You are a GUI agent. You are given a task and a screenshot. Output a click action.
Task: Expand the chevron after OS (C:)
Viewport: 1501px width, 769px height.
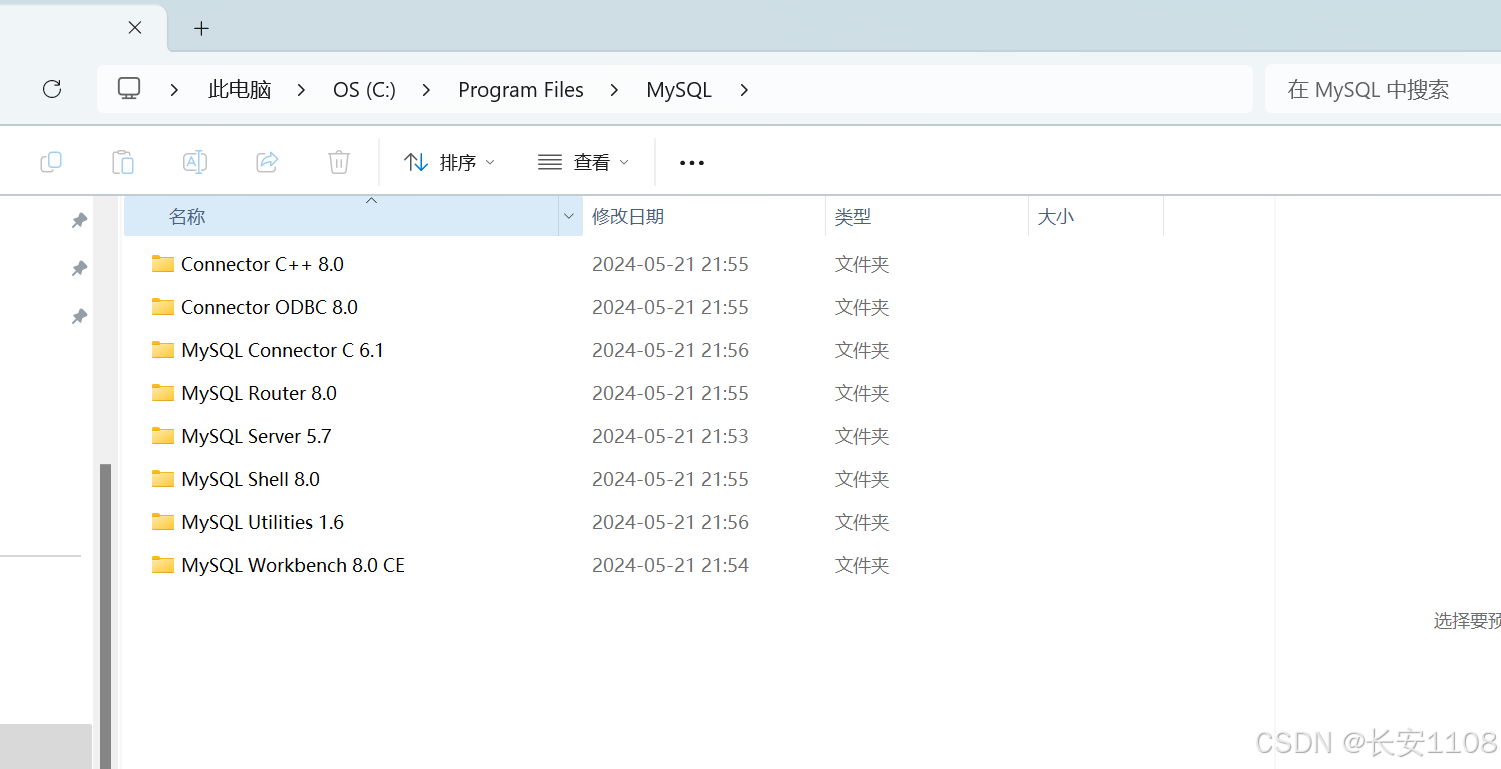tap(427, 90)
